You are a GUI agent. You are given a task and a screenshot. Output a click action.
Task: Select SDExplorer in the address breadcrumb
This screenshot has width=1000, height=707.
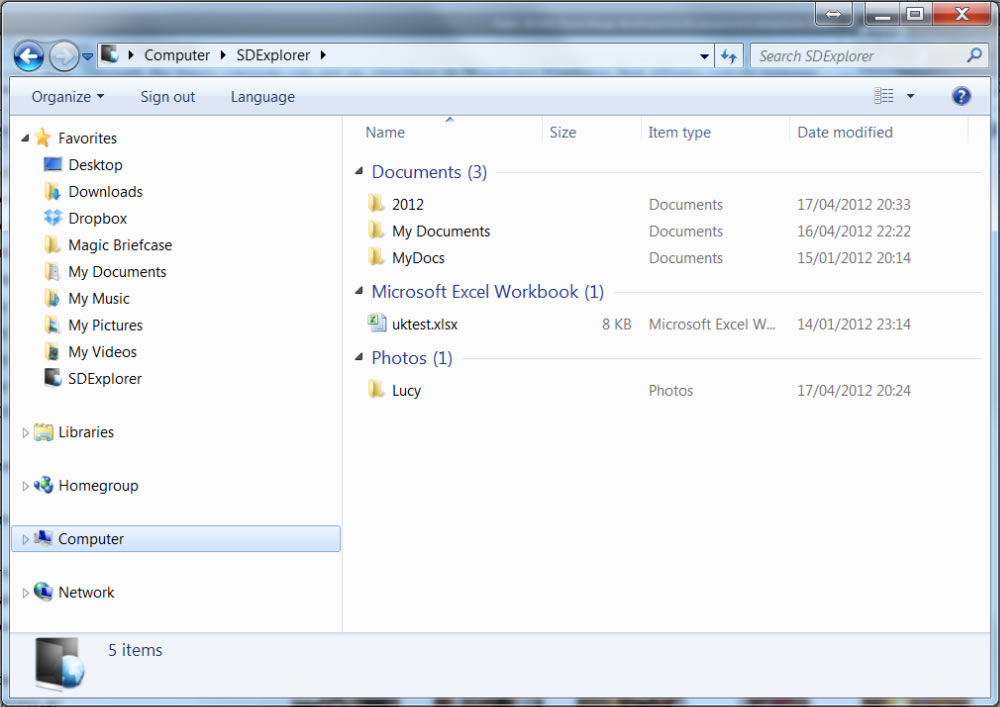coord(273,55)
